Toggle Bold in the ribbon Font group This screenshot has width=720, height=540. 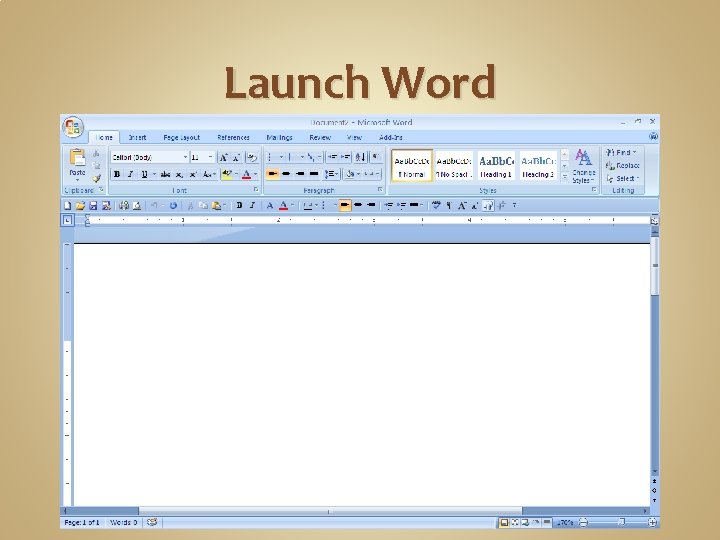(x=117, y=174)
